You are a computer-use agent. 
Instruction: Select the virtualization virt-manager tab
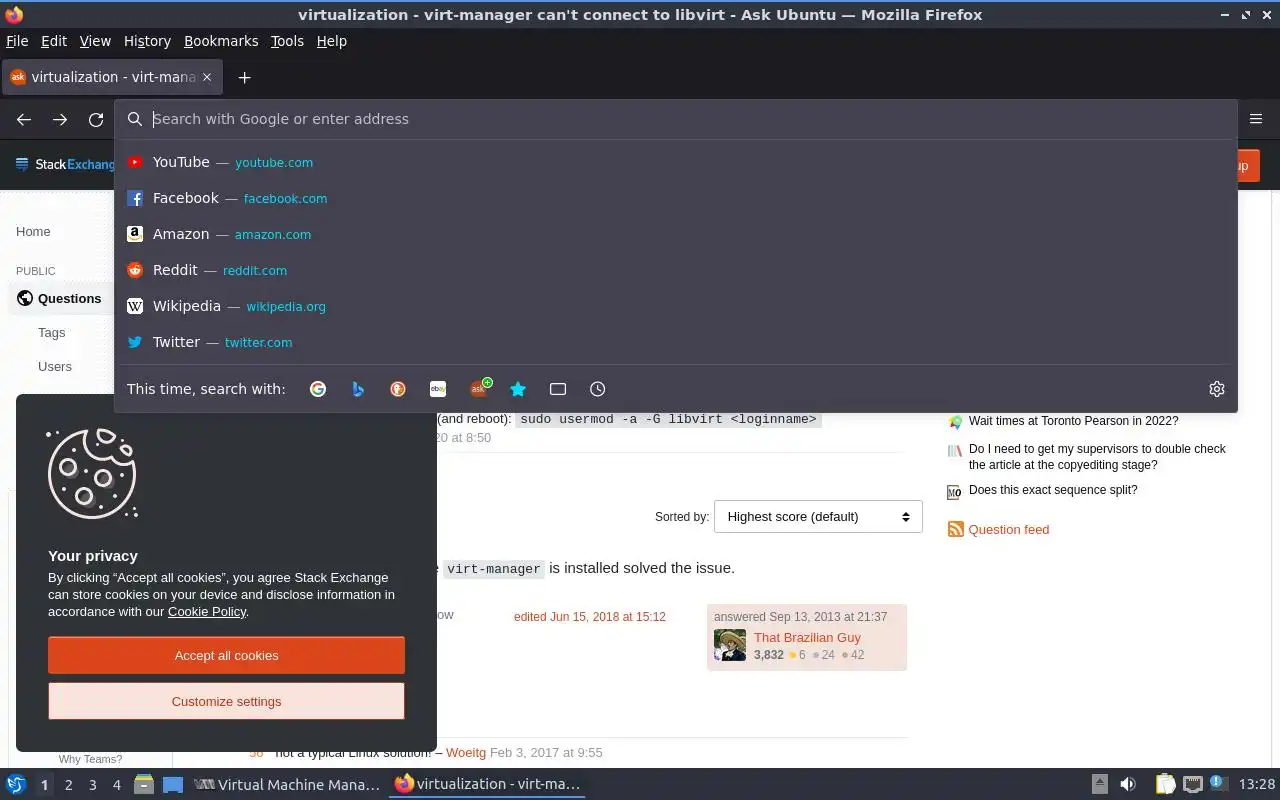point(112,77)
